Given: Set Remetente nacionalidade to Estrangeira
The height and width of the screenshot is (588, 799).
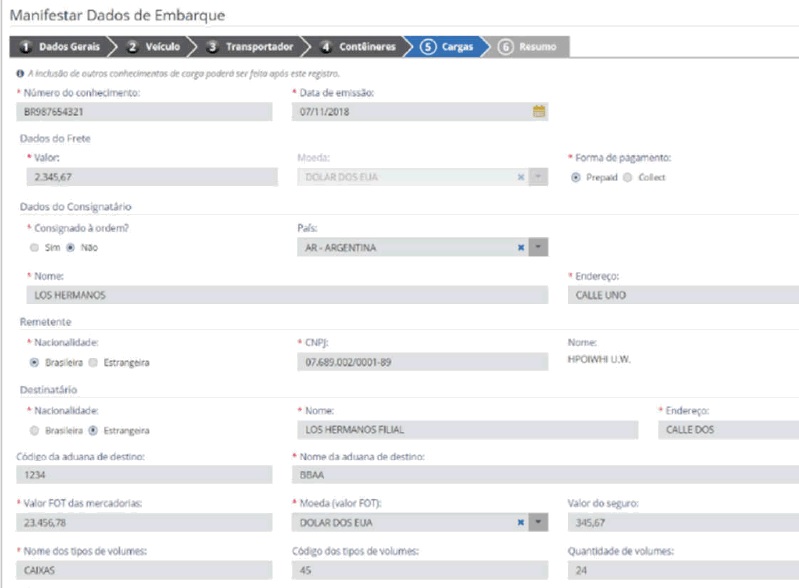Looking at the screenshot, I should pyautogui.click(x=93, y=362).
